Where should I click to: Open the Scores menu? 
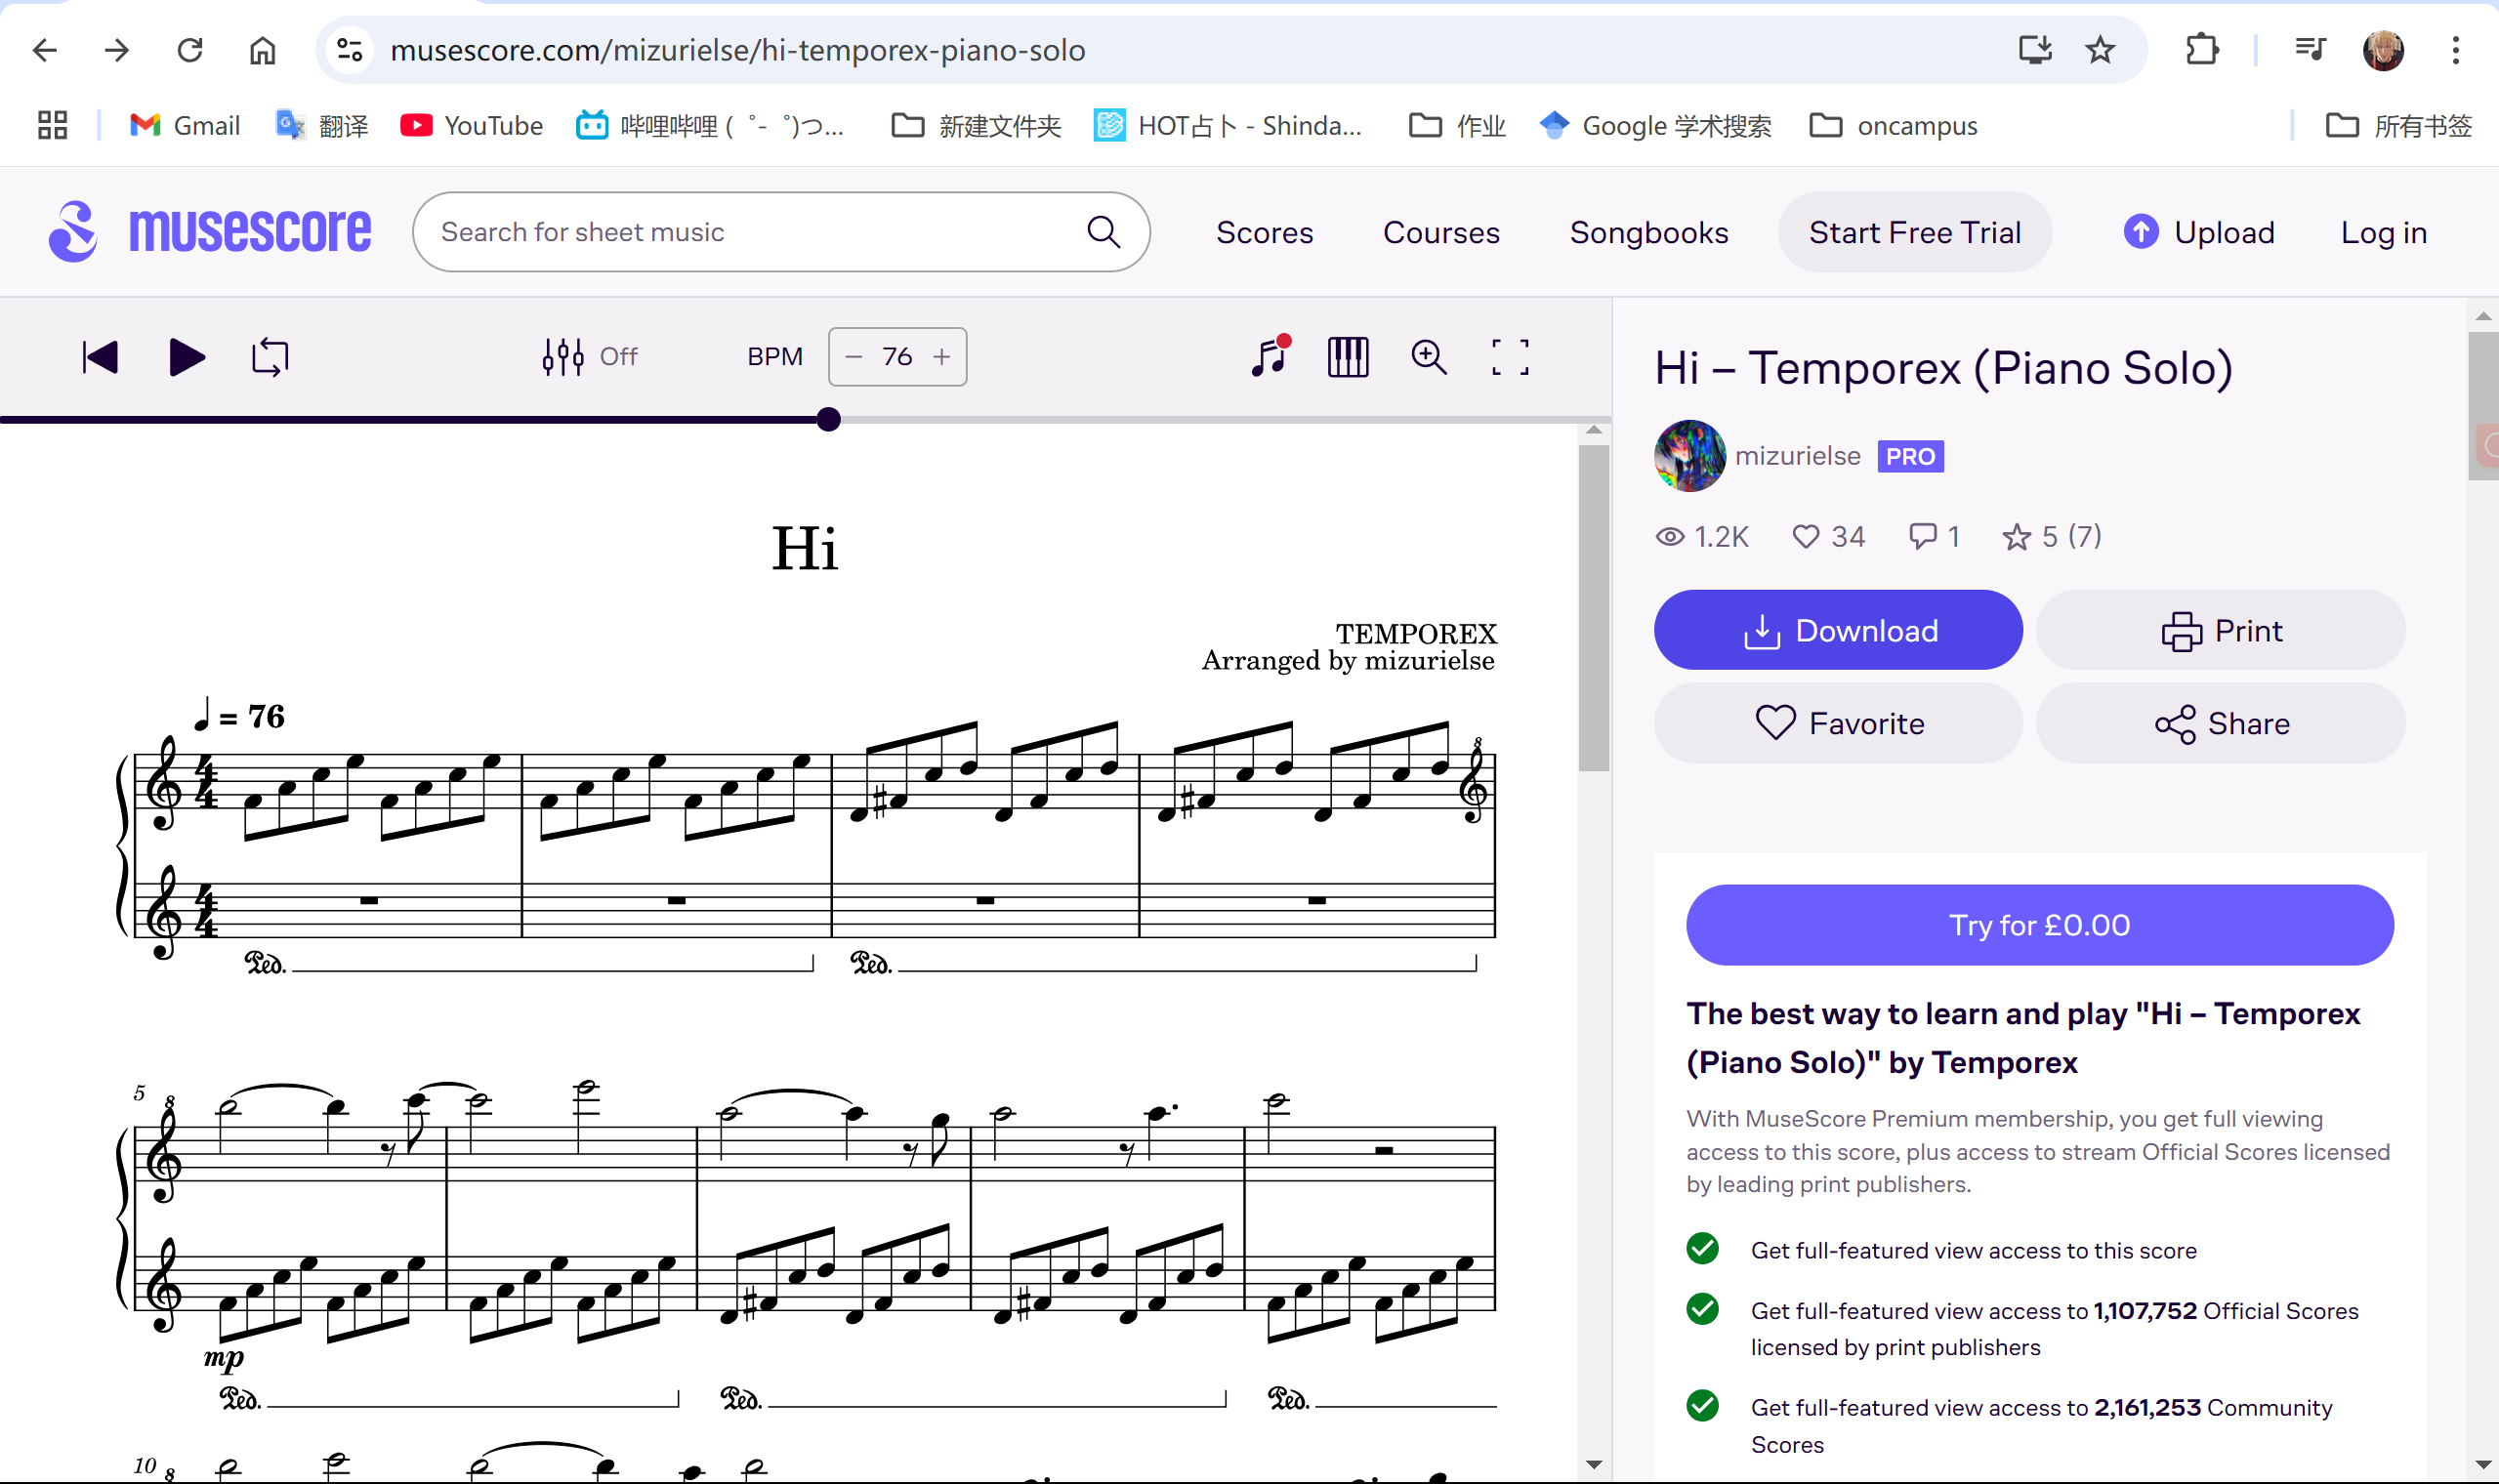1264,232
